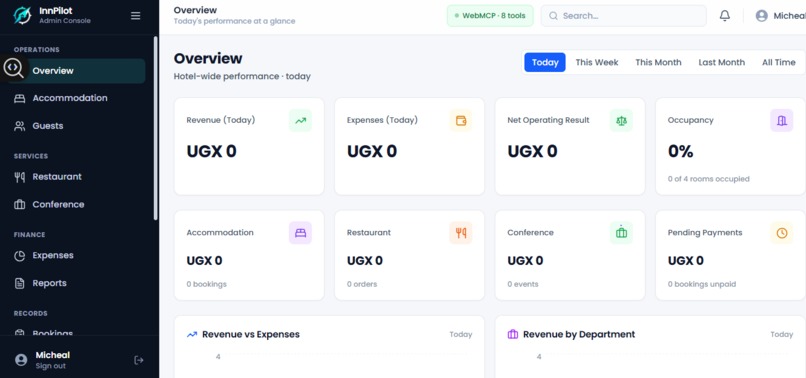Click 'Revenue (Today)' card label
Image resolution: width=806 pixels, height=378 pixels.
point(221,120)
